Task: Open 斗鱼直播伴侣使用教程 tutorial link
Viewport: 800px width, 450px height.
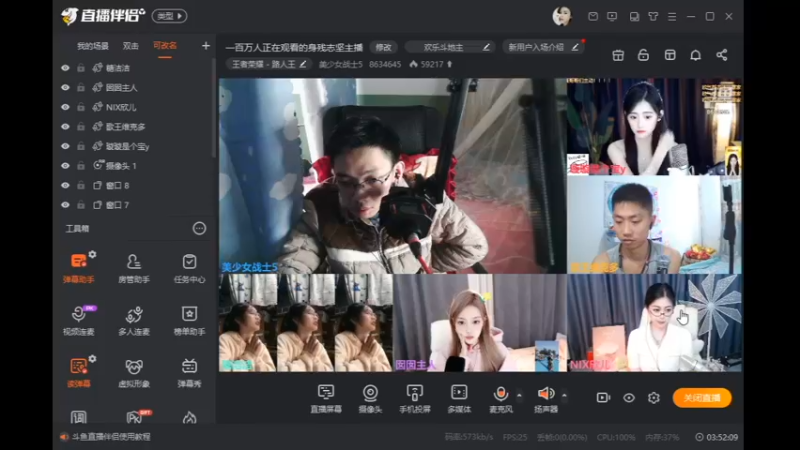Action: pyautogui.click(x=111, y=437)
